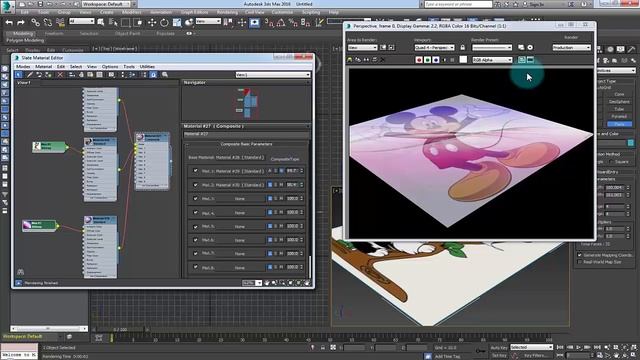Open the Render Preset dropdown
The width and height of the screenshot is (640, 360).
coord(492,47)
